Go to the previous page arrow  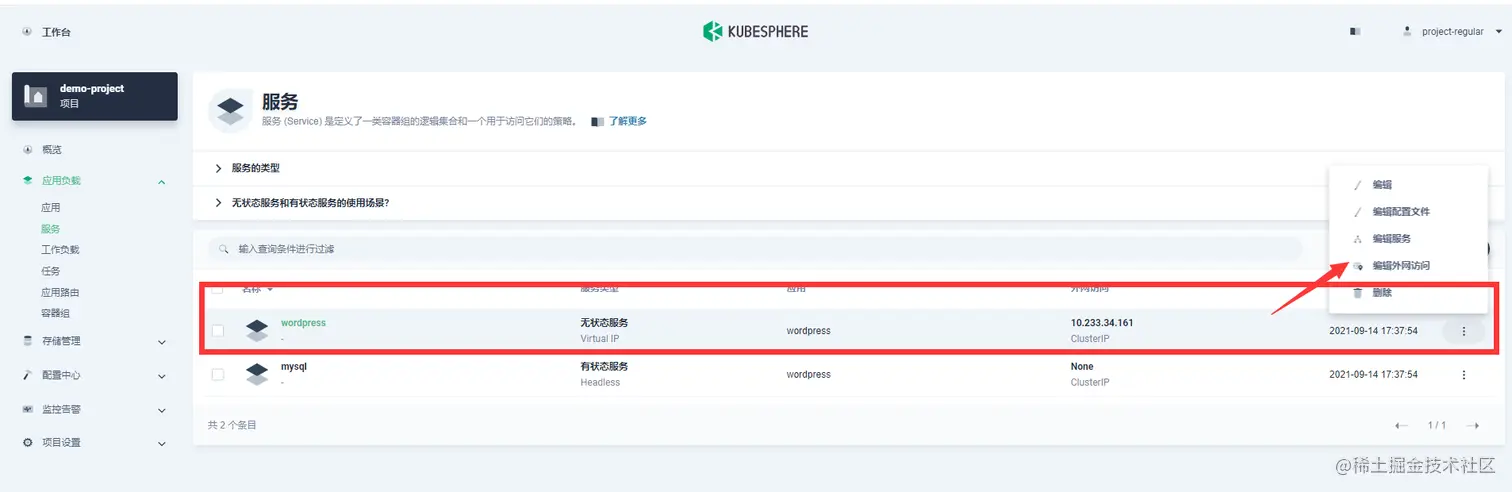click(1401, 426)
